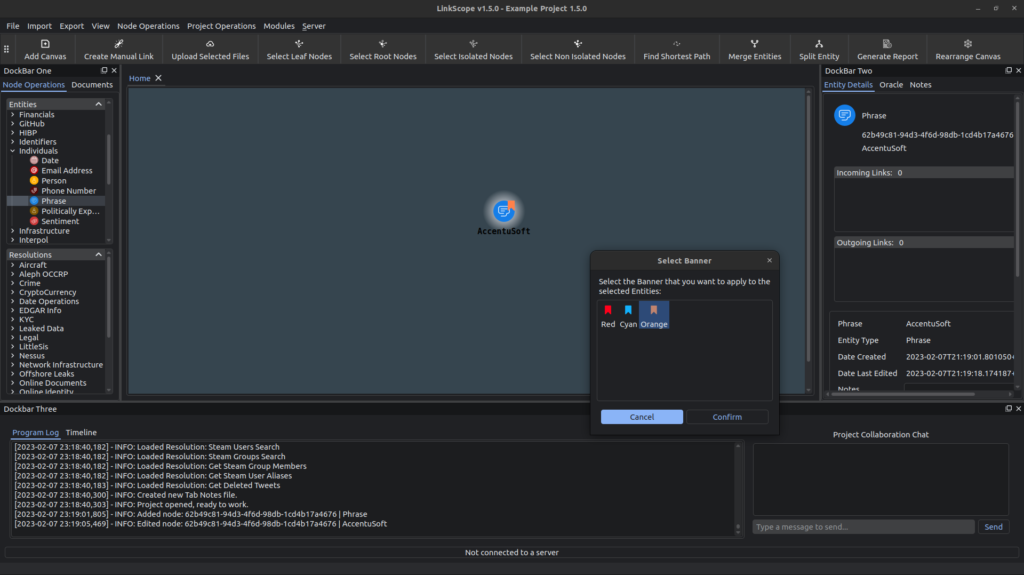This screenshot has width=1024, height=575.
Task: Close the Select Banner dialog
Action: [x=769, y=260]
